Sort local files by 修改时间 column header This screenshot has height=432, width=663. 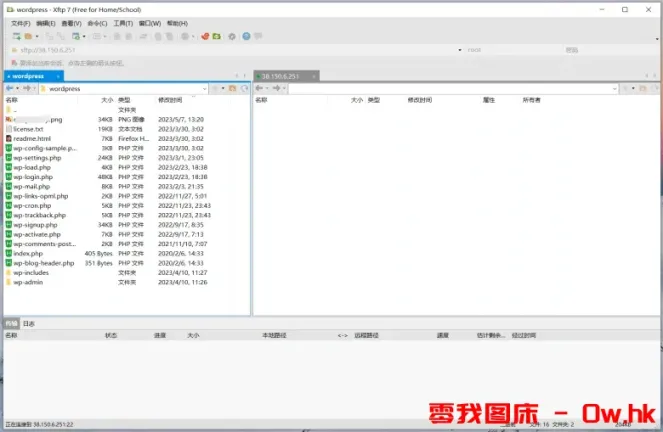click(x=170, y=100)
